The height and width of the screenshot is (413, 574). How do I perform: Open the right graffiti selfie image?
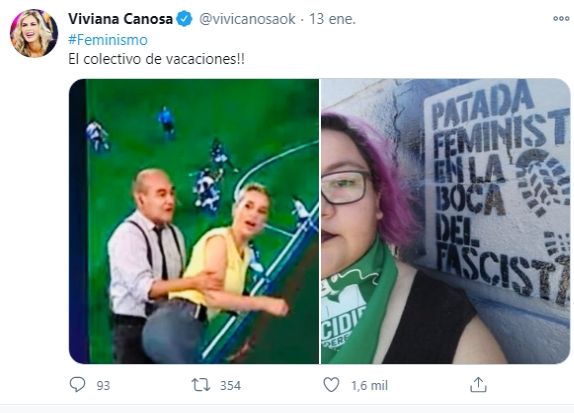(446, 221)
